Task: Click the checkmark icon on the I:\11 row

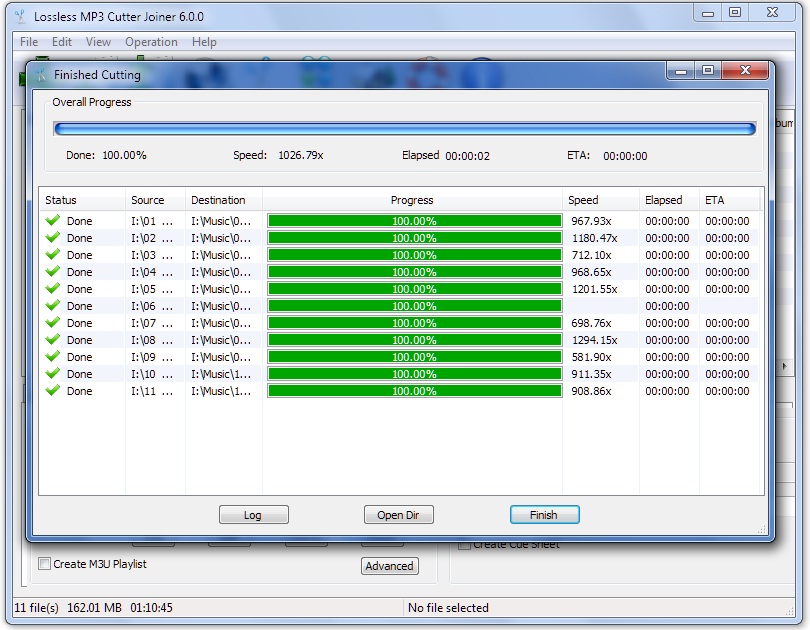Action: [x=53, y=390]
